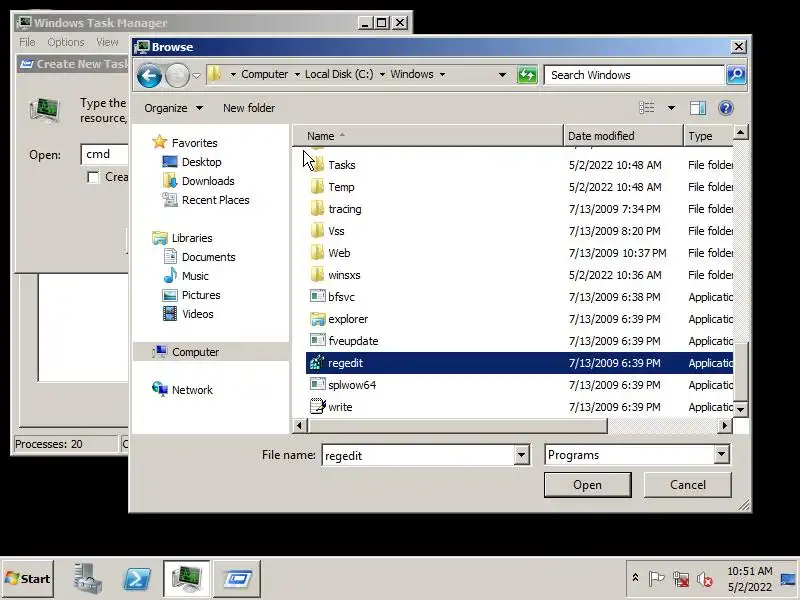Click the Task Manager taskbar button
The image size is (800, 600).
point(187,579)
